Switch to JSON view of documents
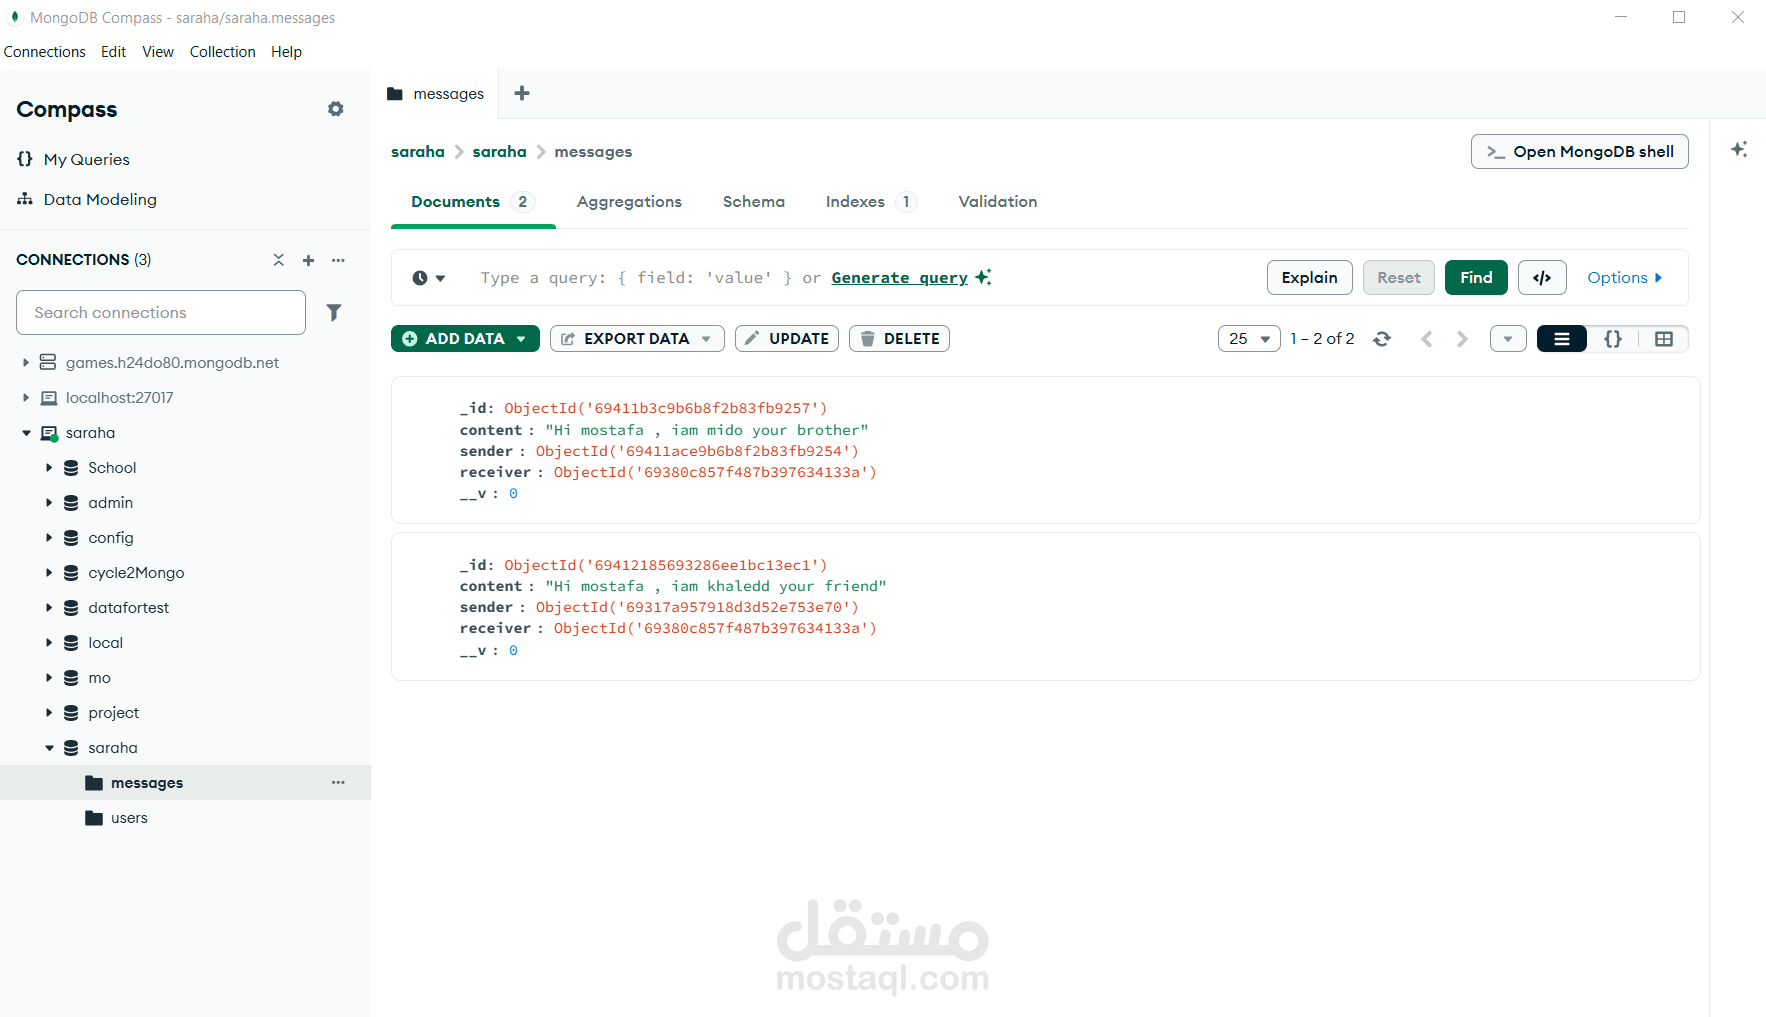1766x1017 pixels. (x=1613, y=339)
